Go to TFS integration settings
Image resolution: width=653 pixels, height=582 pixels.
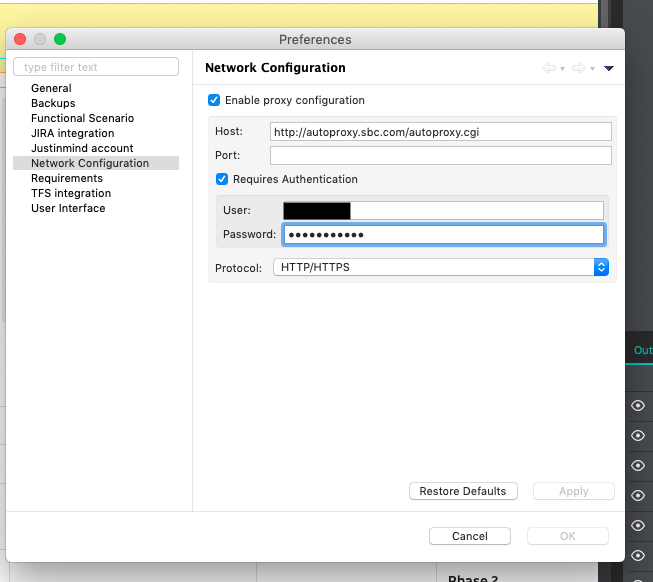coord(71,193)
